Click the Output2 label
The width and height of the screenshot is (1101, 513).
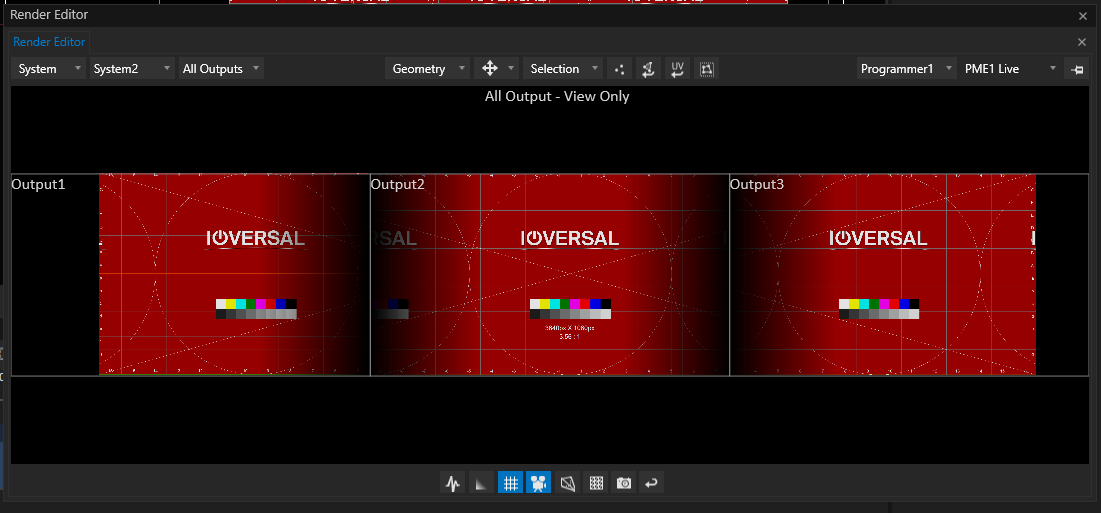[397, 185]
